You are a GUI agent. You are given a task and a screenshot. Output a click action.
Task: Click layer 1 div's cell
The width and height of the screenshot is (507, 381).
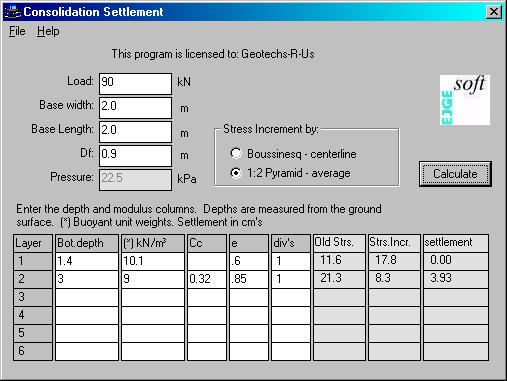[291, 261]
